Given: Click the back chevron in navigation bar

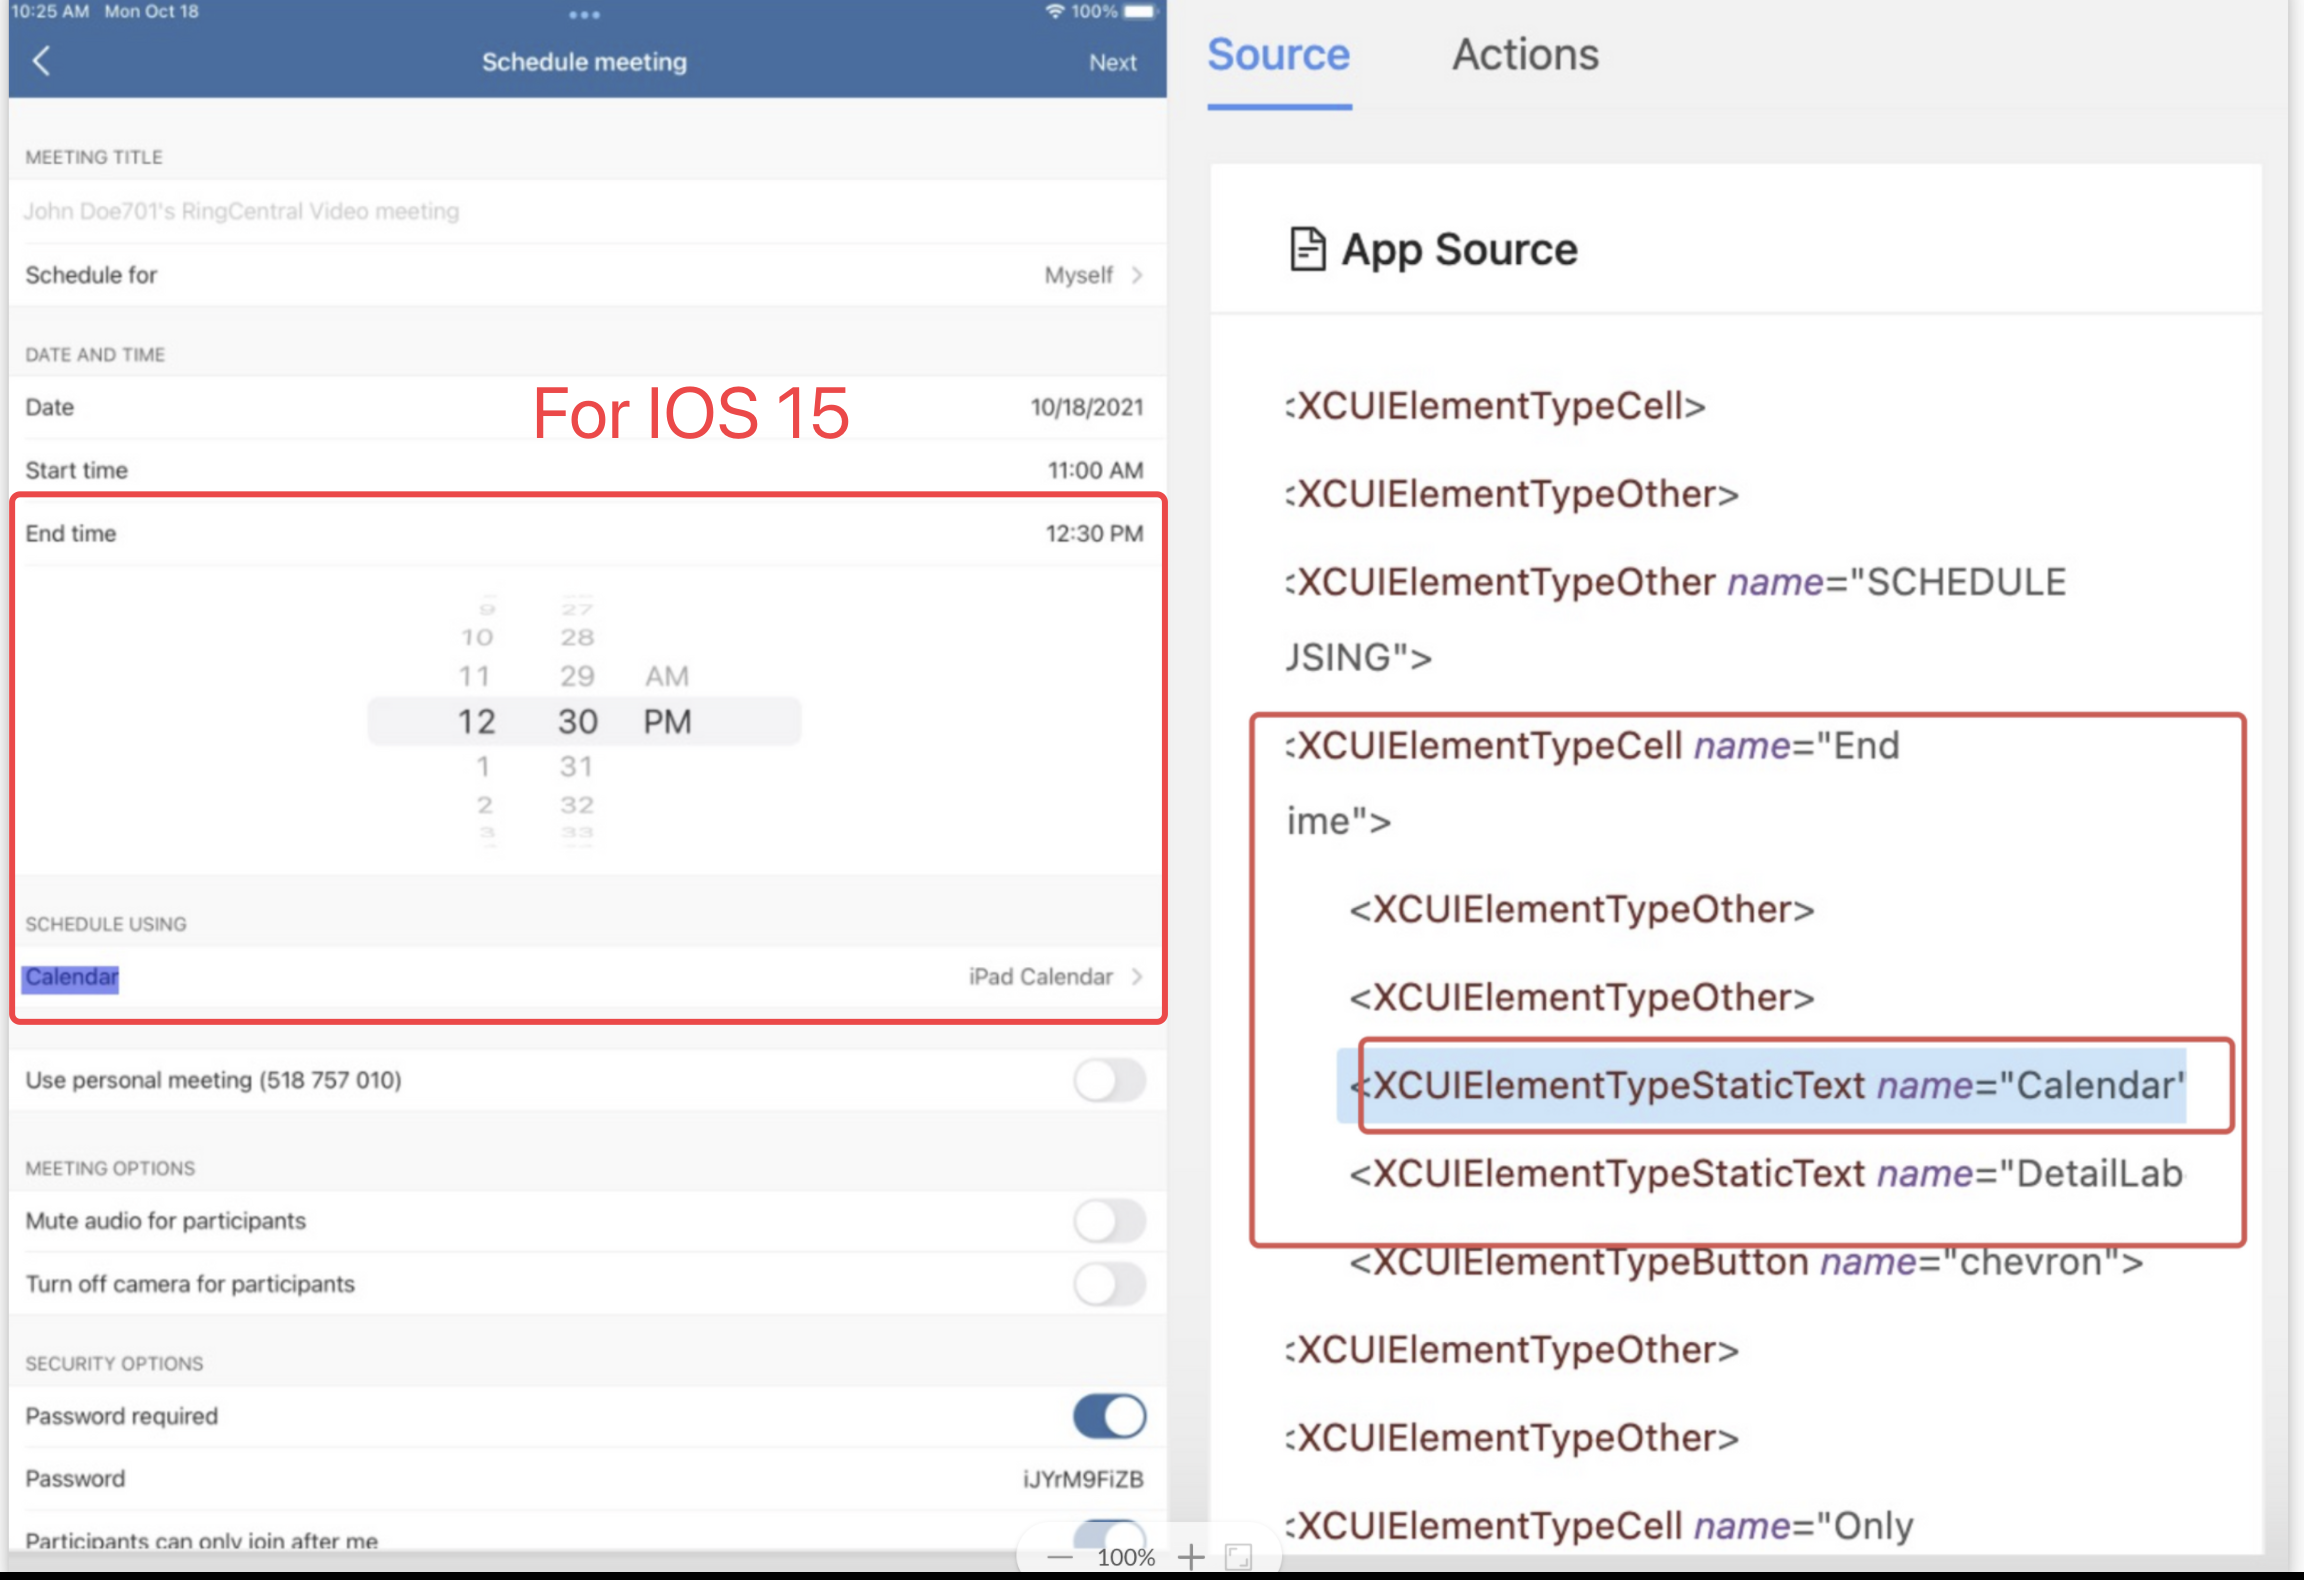Looking at the screenshot, I should point(42,61).
